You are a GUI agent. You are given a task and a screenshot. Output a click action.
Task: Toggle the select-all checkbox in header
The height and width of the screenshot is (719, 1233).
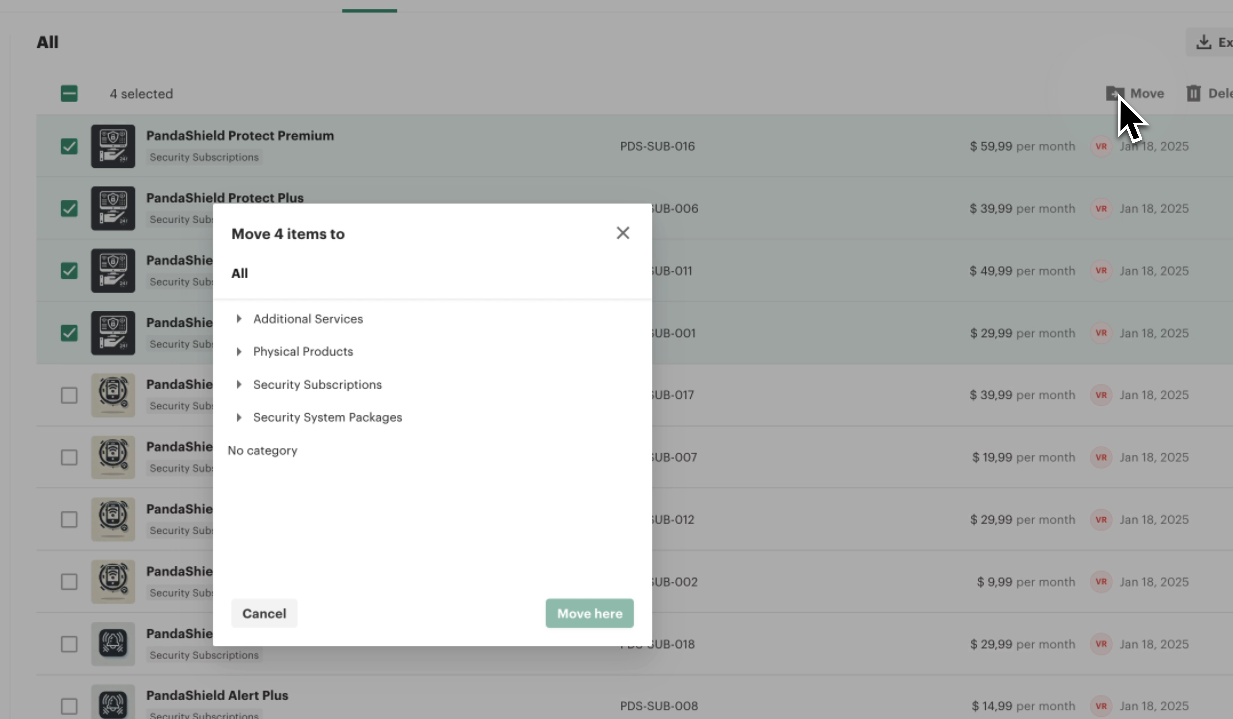coord(69,94)
